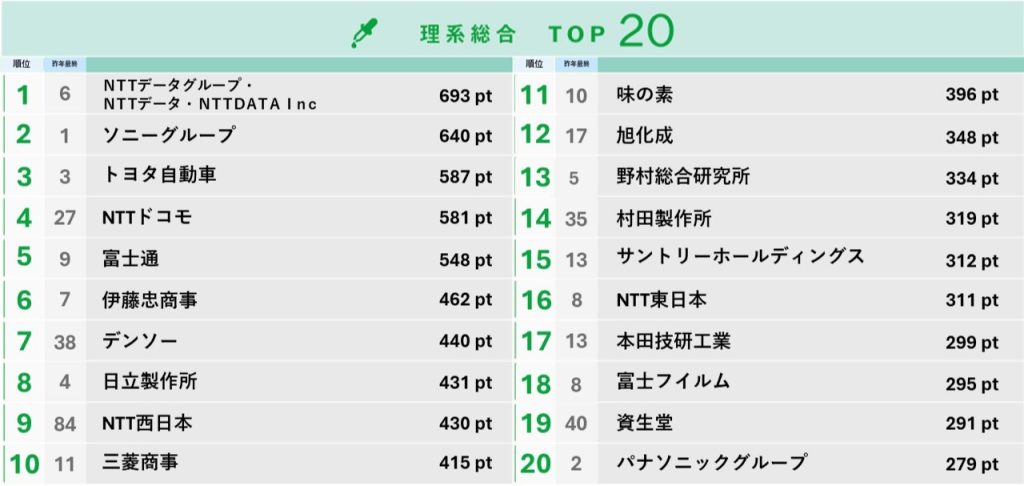1024x486 pixels.
Task: Click the 理系総合 TOP 20 title text
Action: pyautogui.click(x=547, y=32)
